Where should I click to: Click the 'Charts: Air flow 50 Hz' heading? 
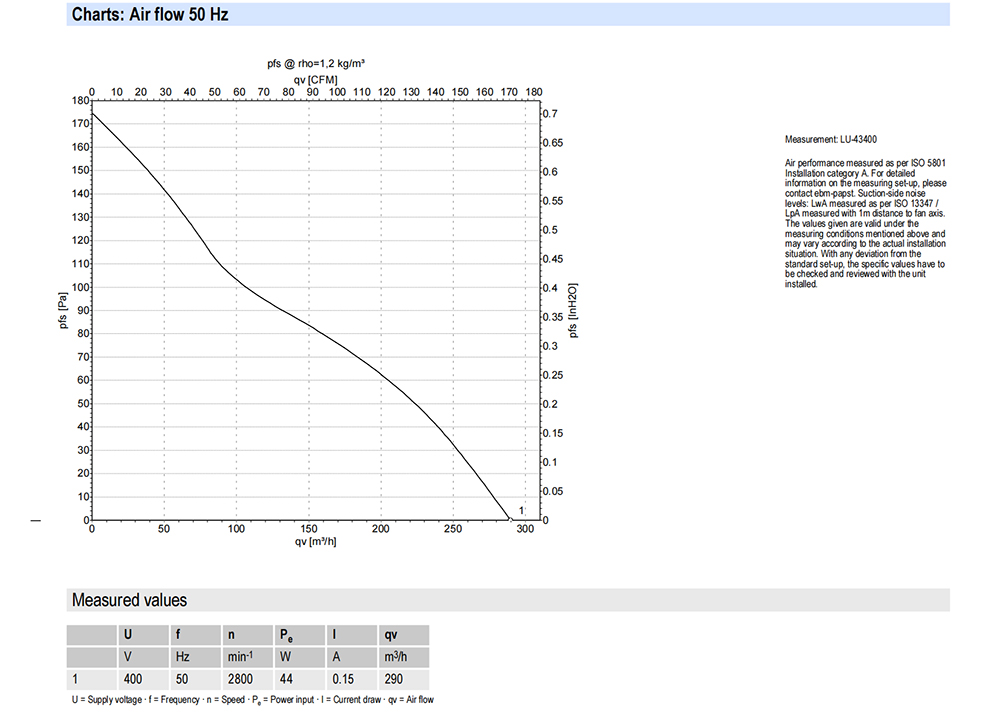pos(150,14)
